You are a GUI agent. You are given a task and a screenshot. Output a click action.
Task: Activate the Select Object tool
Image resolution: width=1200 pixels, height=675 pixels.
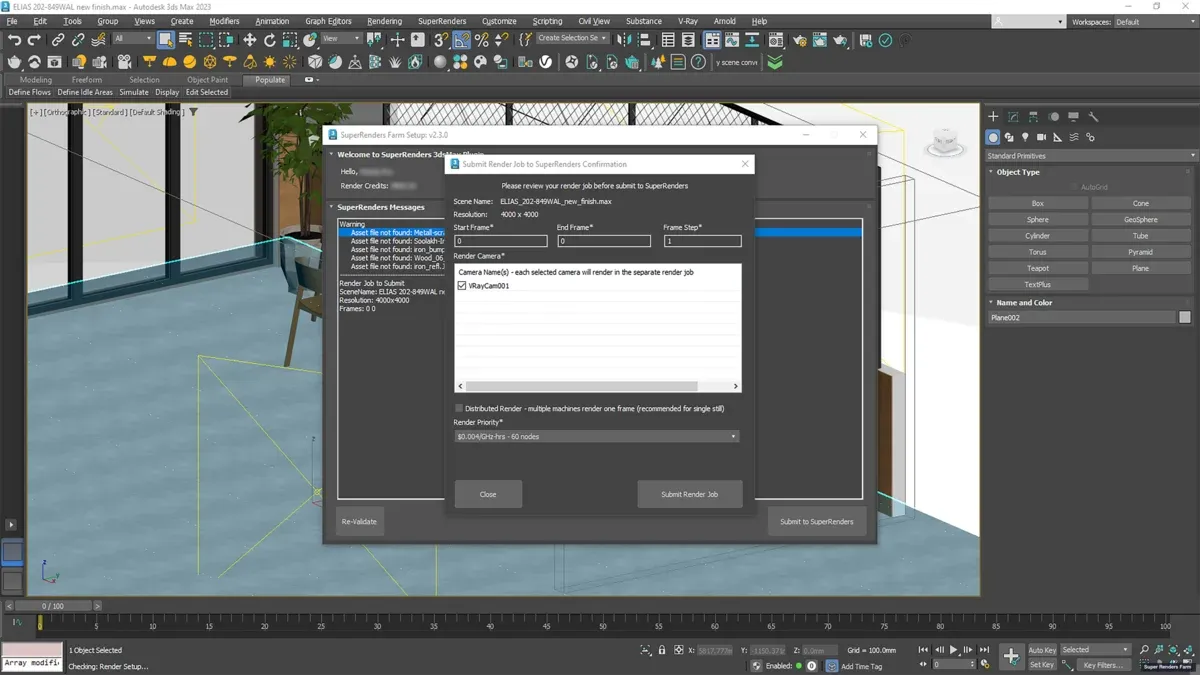click(166, 40)
